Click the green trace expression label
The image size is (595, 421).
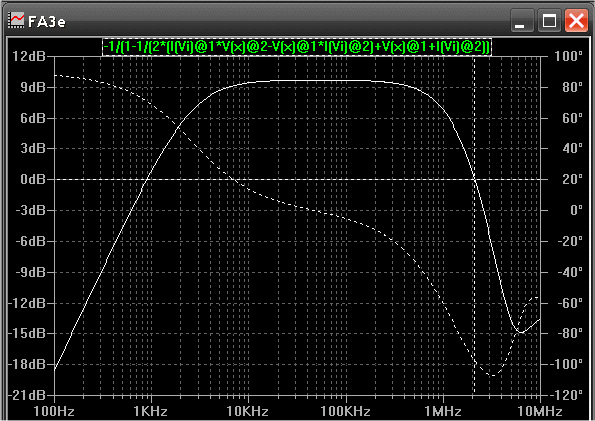[297, 47]
